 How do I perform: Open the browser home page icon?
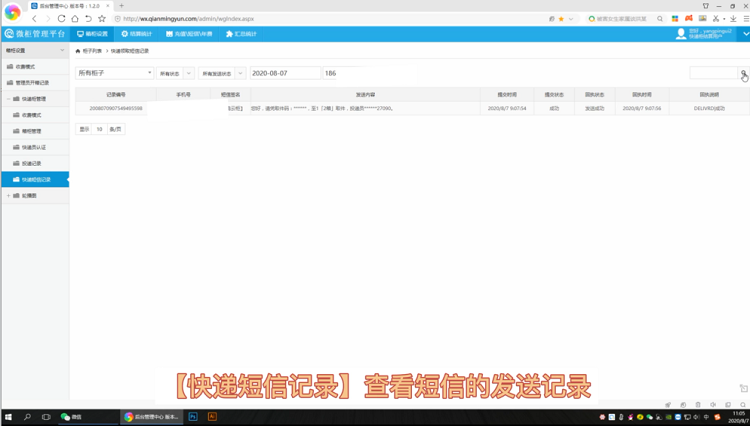tap(75, 19)
